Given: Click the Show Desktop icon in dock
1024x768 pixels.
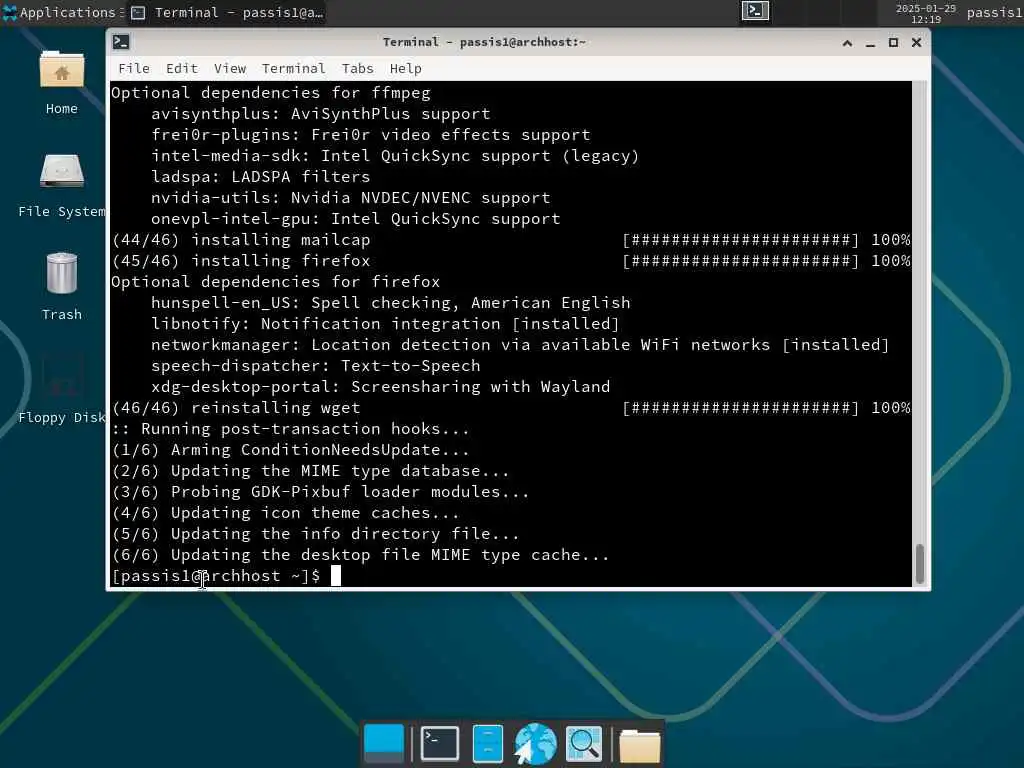Looking at the screenshot, I should 384,743.
